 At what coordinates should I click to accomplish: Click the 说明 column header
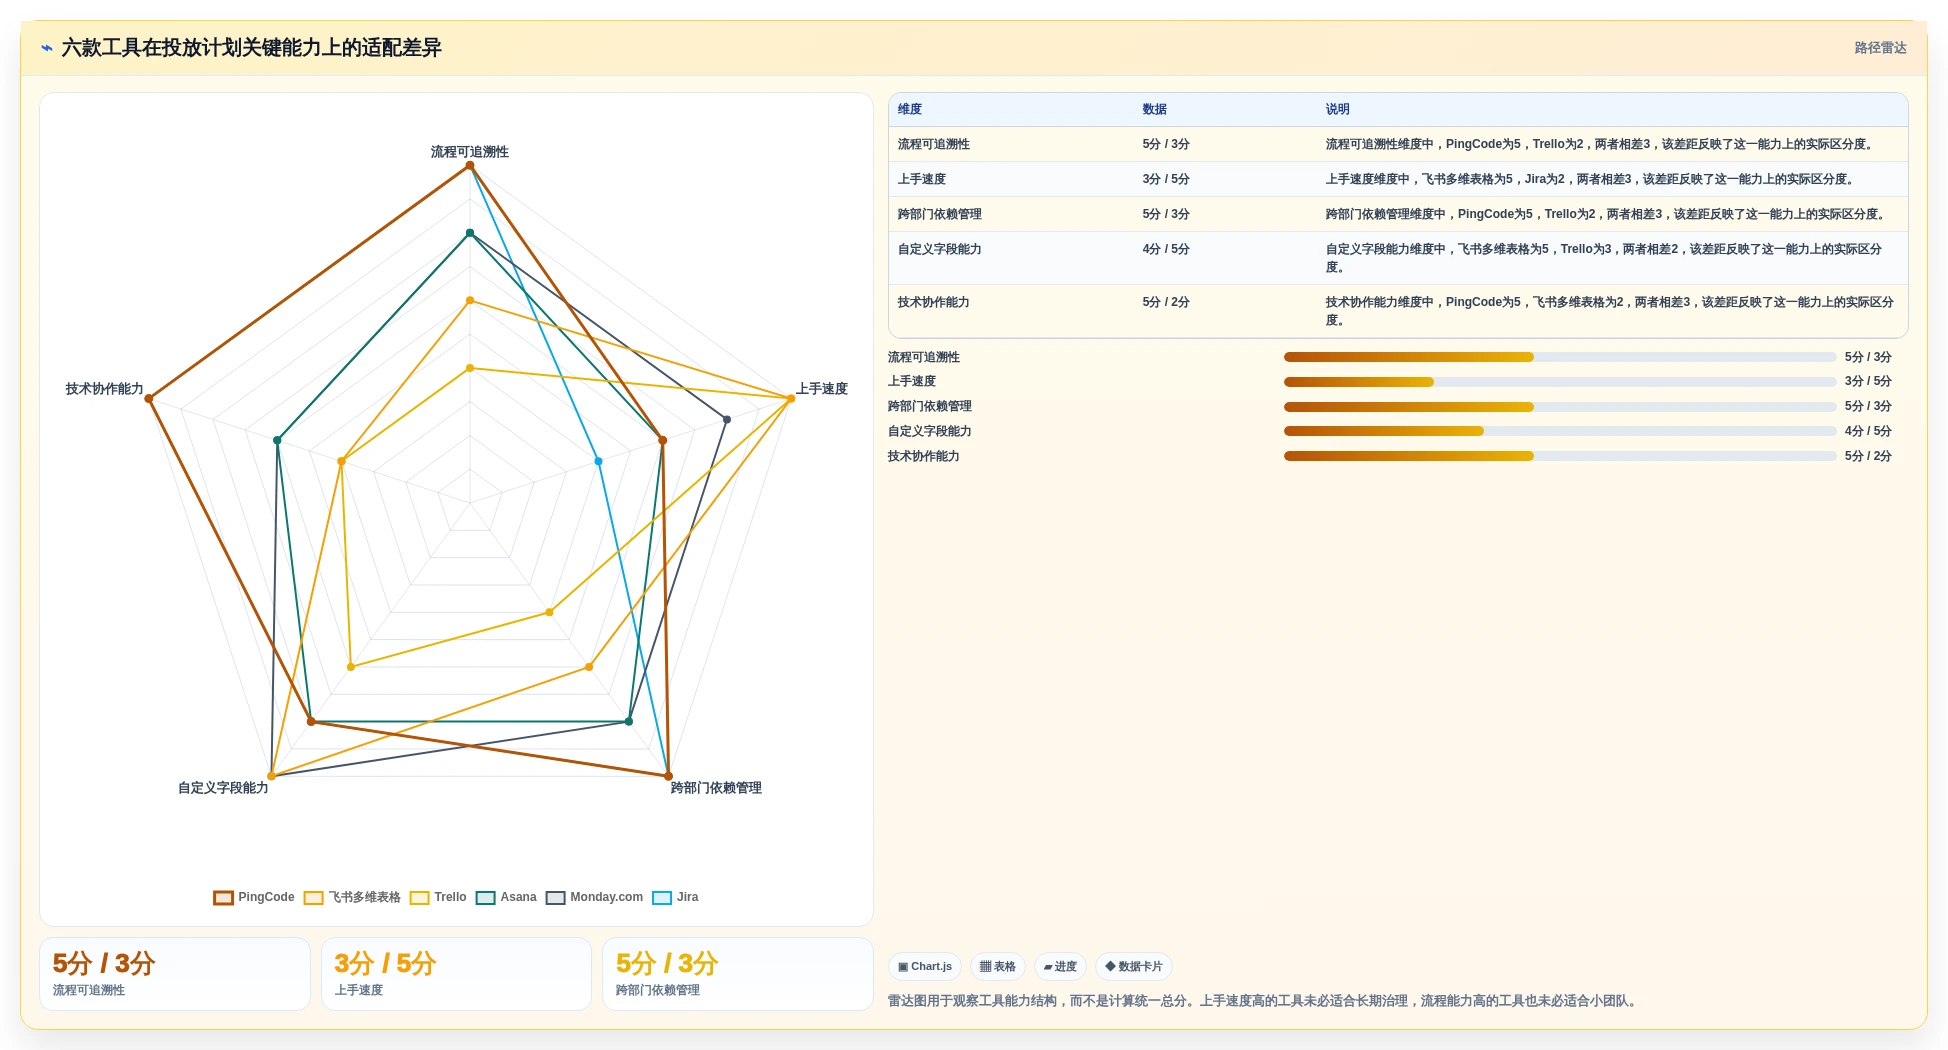tap(1338, 109)
